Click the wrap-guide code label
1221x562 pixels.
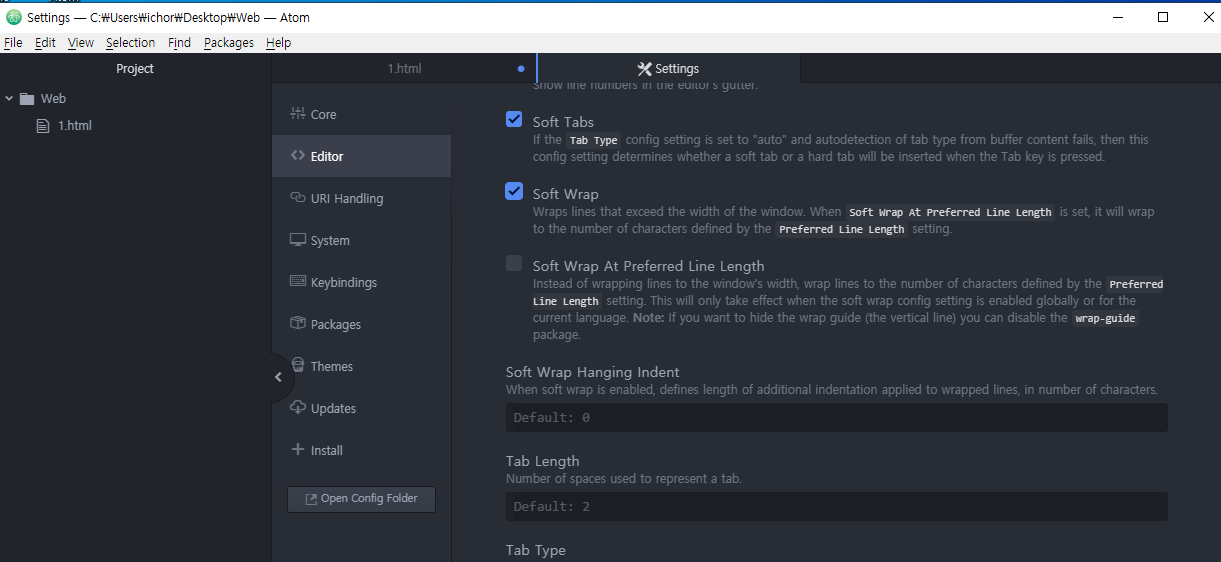pos(1105,318)
